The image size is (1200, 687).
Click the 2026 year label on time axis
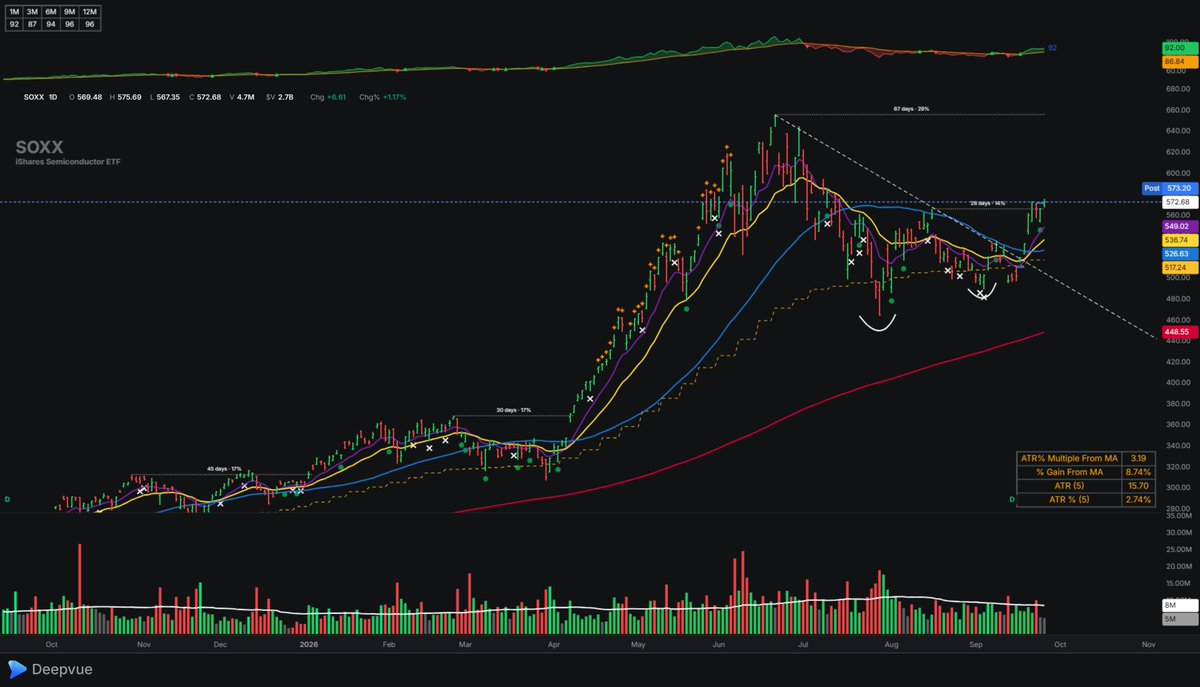tap(309, 645)
